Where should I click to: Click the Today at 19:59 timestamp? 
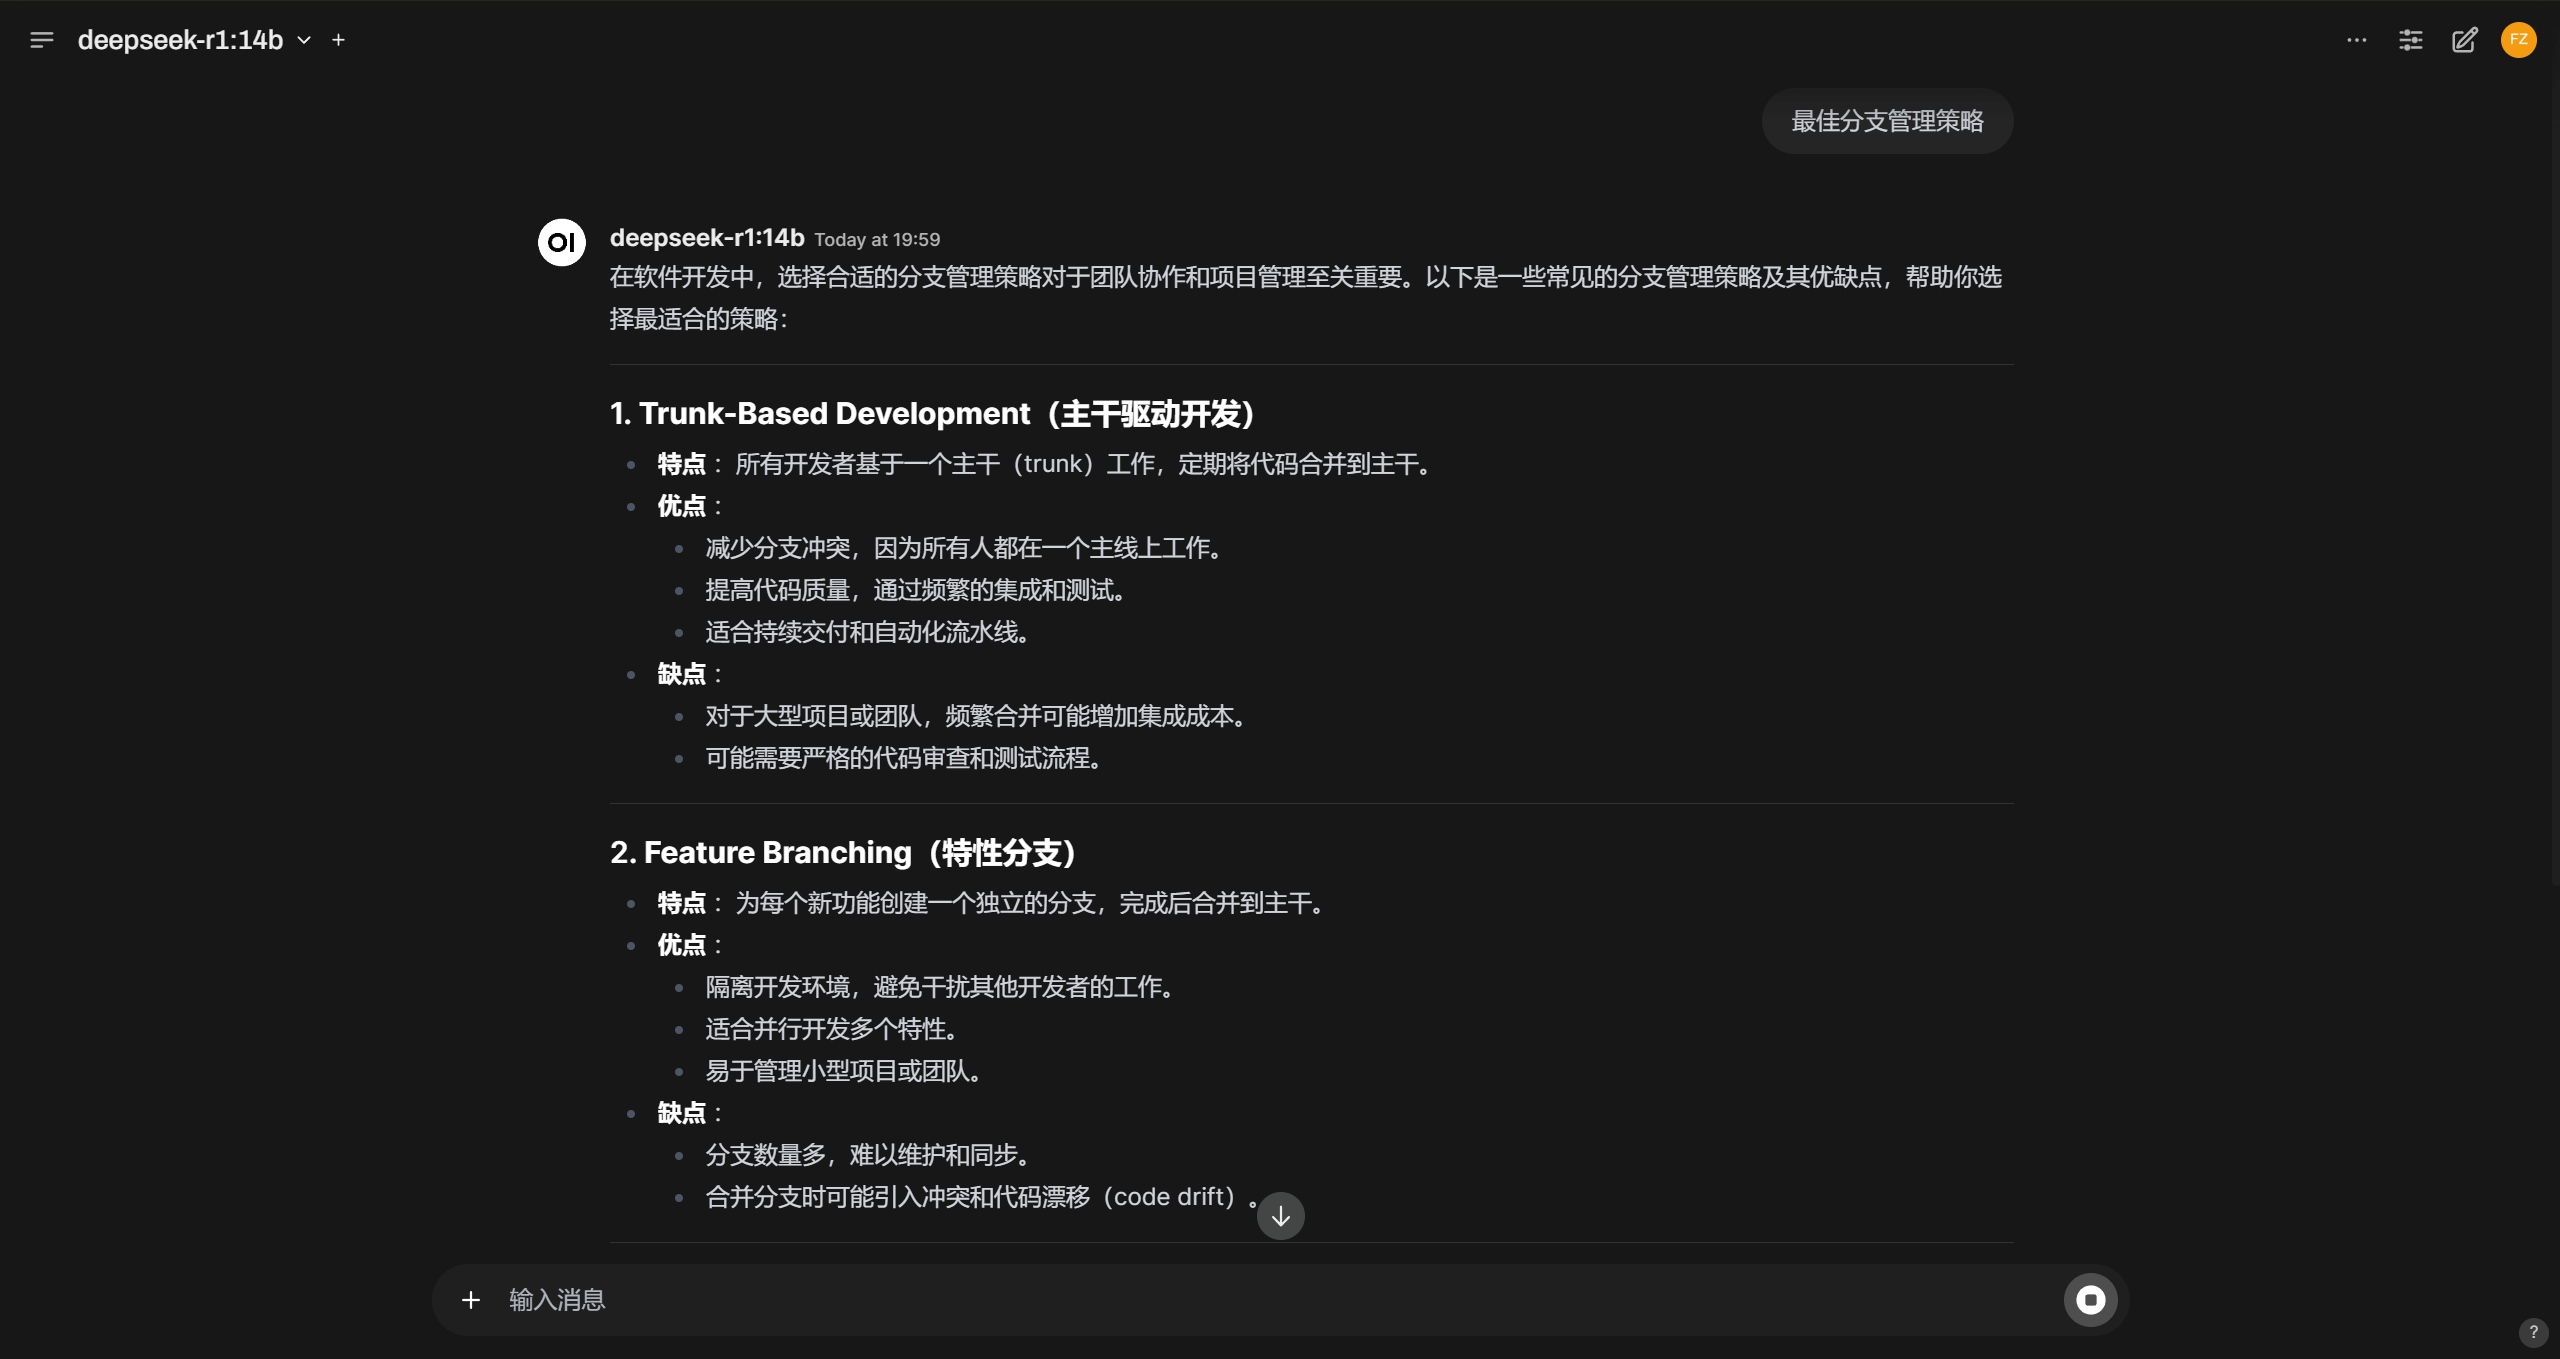[876, 239]
